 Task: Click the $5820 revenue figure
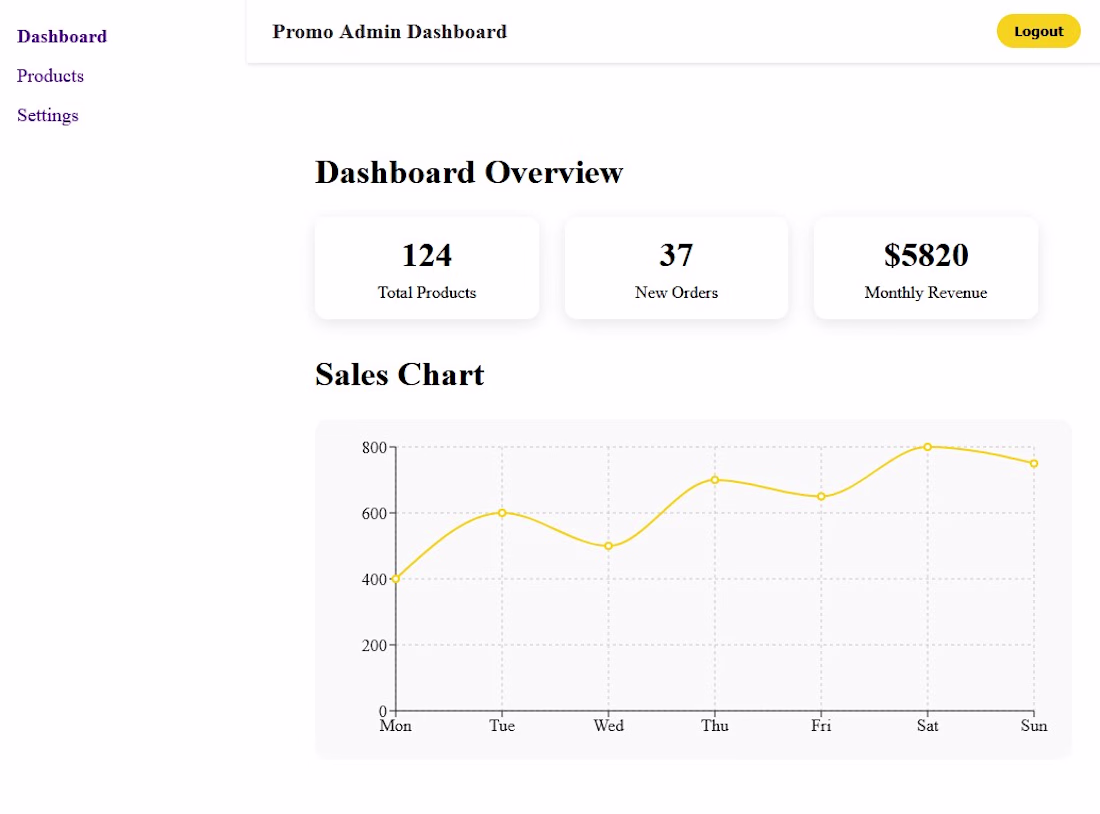point(926,255)
